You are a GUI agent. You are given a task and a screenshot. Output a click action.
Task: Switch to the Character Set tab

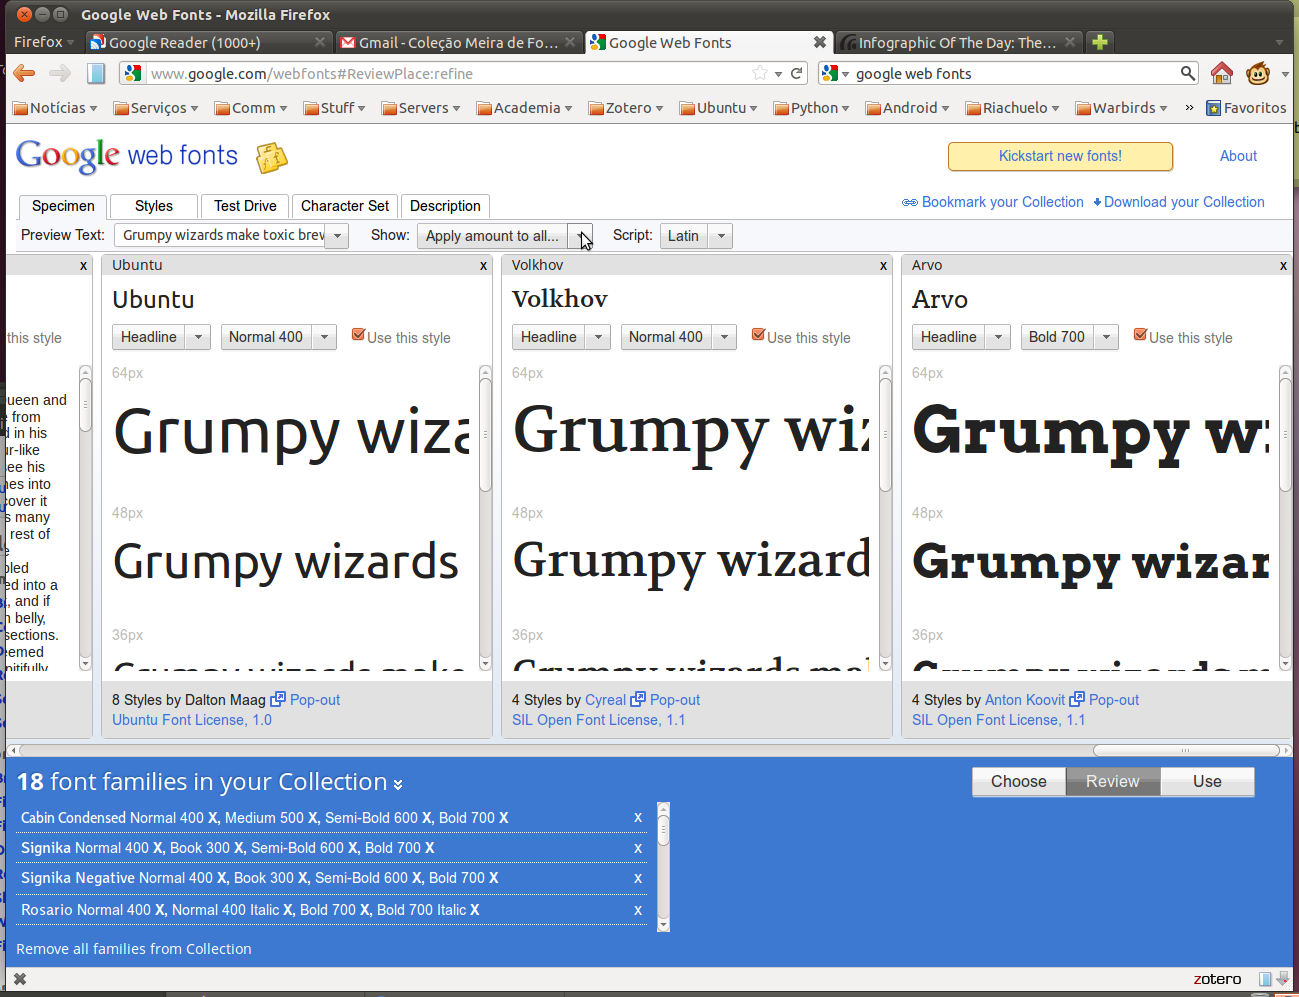pyautogui.click(x=345, y=206)
